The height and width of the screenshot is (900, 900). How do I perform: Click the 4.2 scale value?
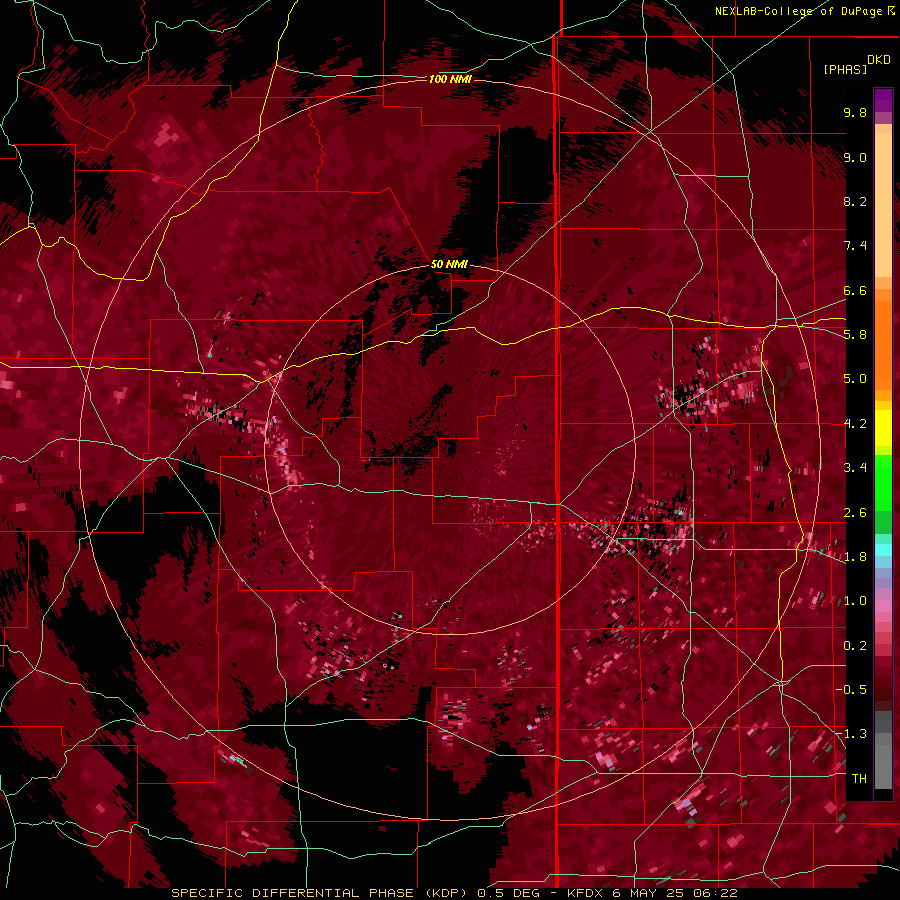click(x=855, y=424)
